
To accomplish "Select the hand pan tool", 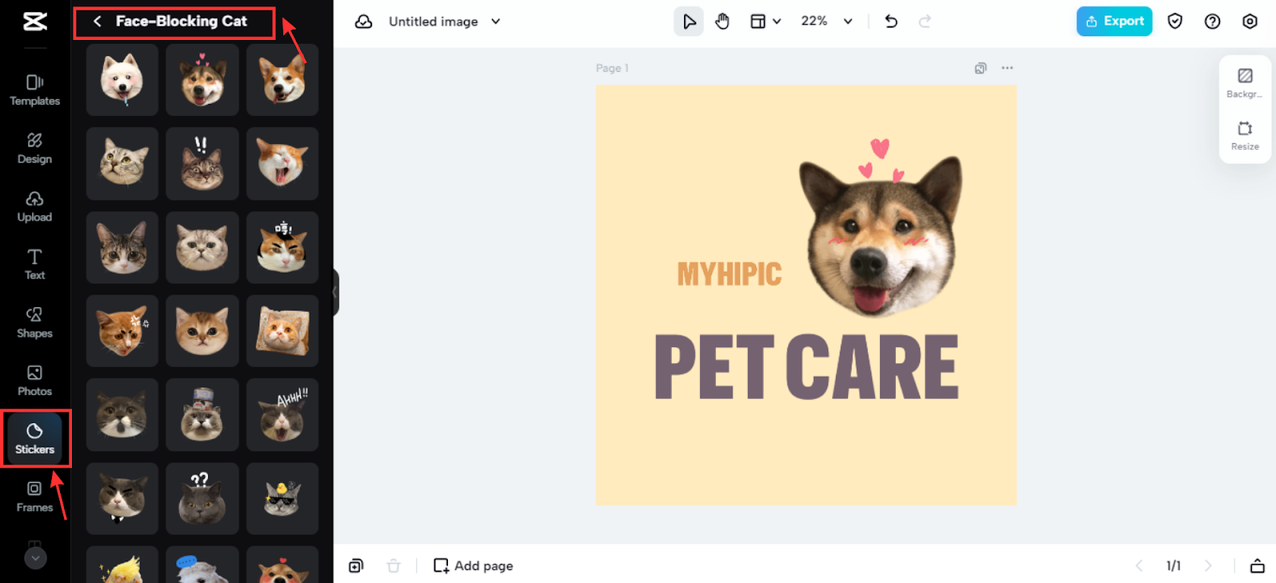I will 722,21.
